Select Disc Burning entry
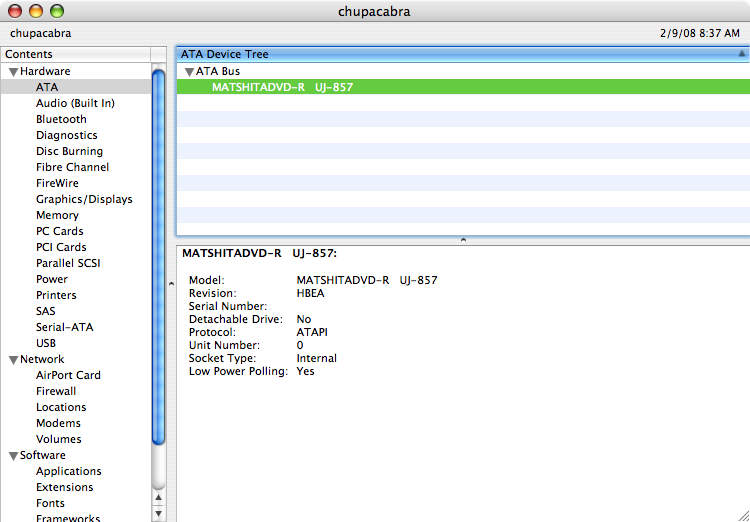The image size is (750, 522). tap(69, 151)
